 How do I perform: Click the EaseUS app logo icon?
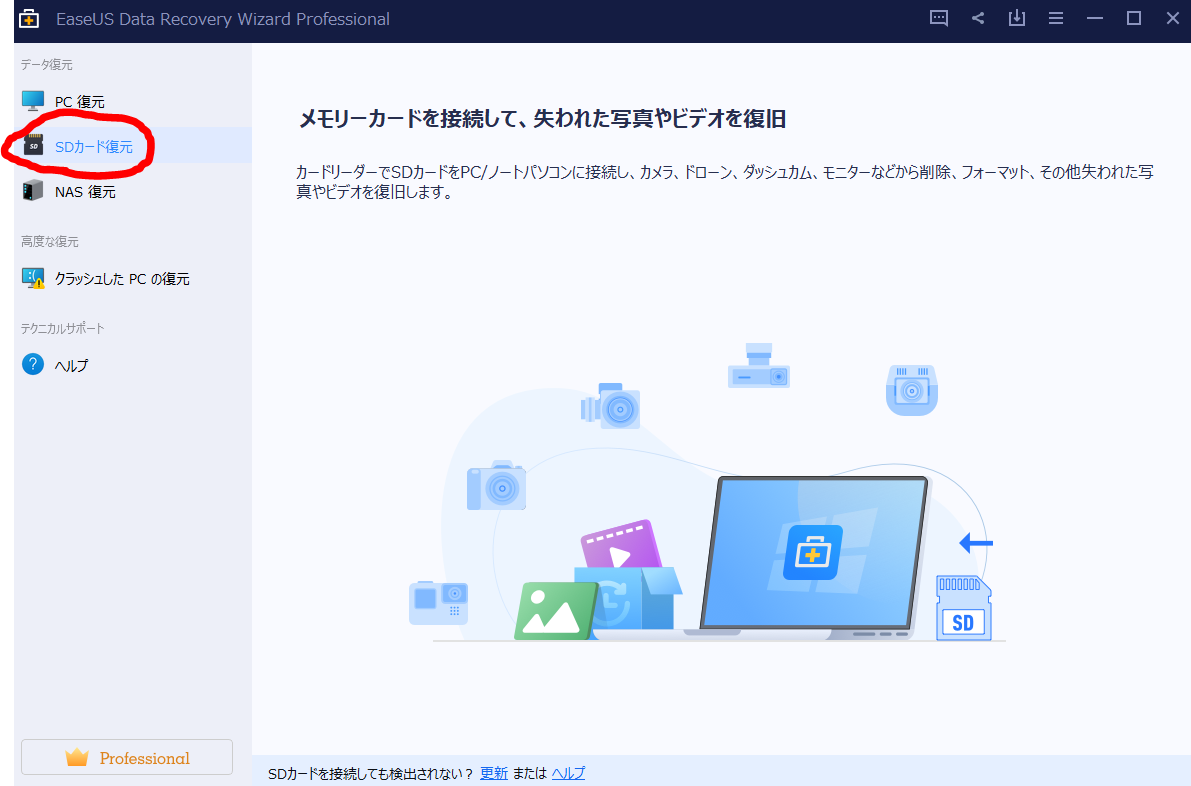tap(29, 18)
